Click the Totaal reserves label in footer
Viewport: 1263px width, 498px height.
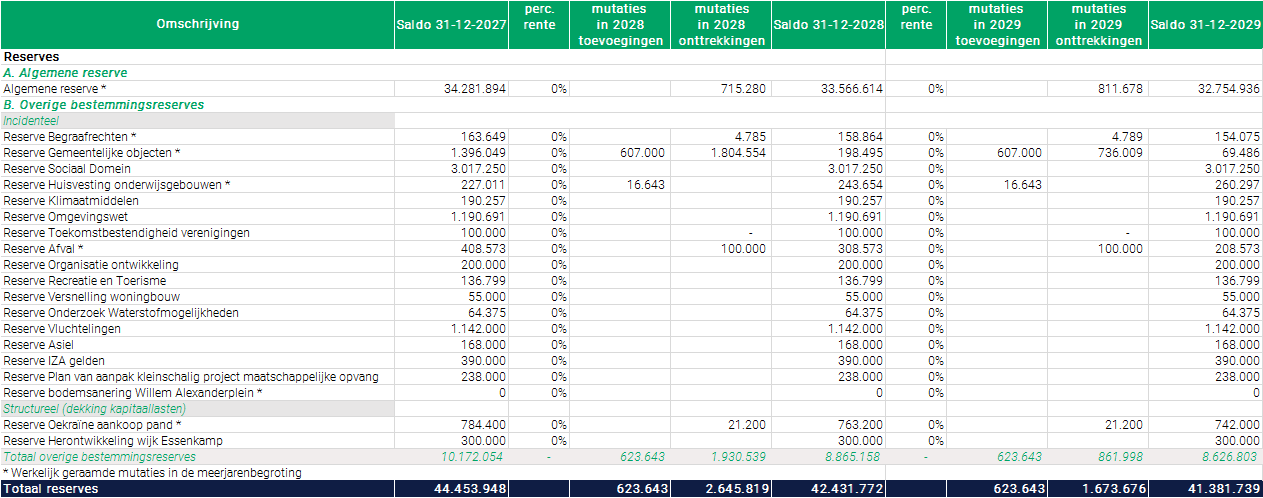tap(52, 489)
